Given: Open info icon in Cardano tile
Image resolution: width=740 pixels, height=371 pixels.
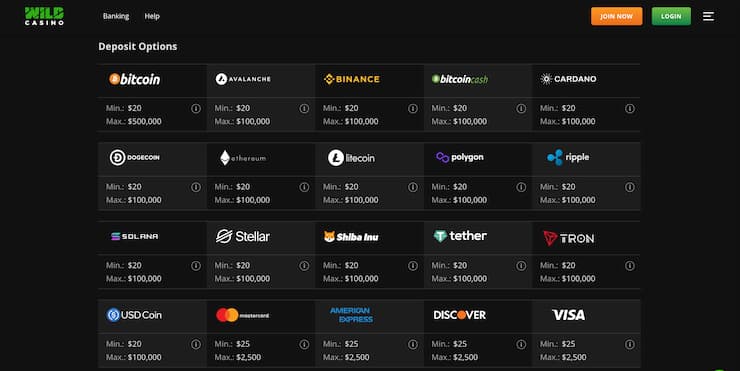Looking at the screenshot, I should pos(630,109).
